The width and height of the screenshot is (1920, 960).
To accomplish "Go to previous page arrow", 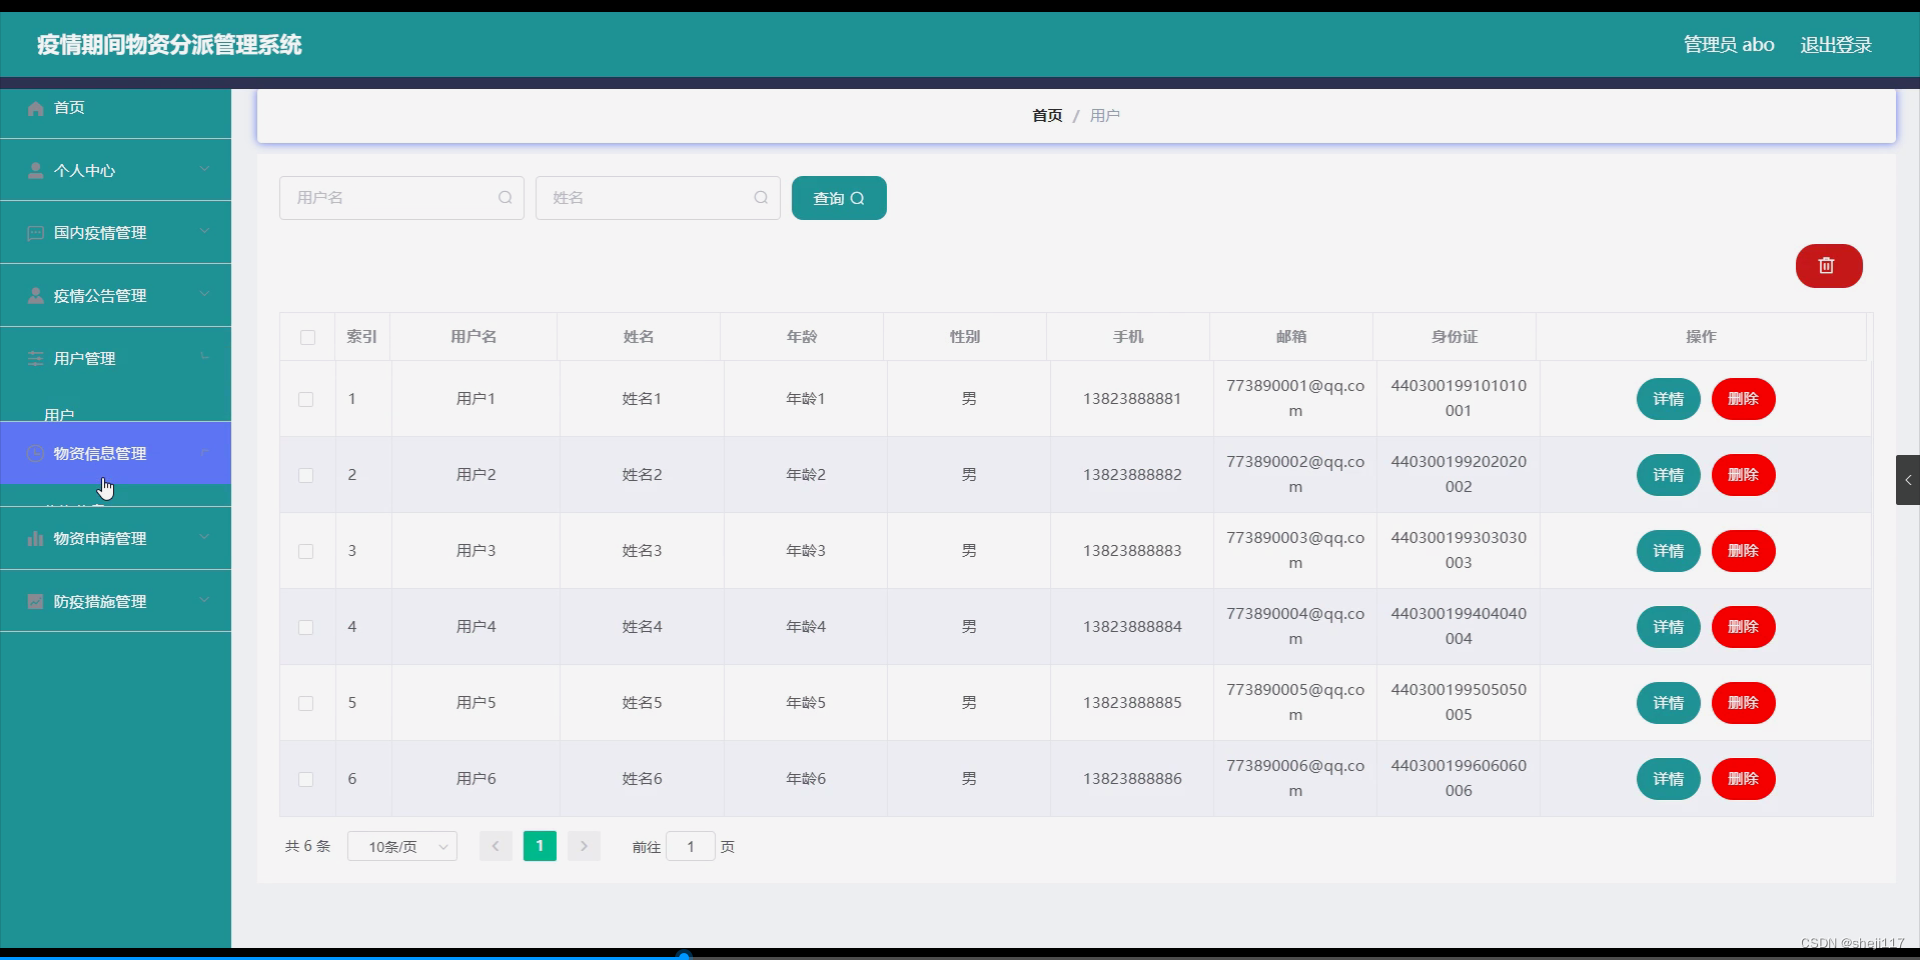I will click(x=495, y=846).
